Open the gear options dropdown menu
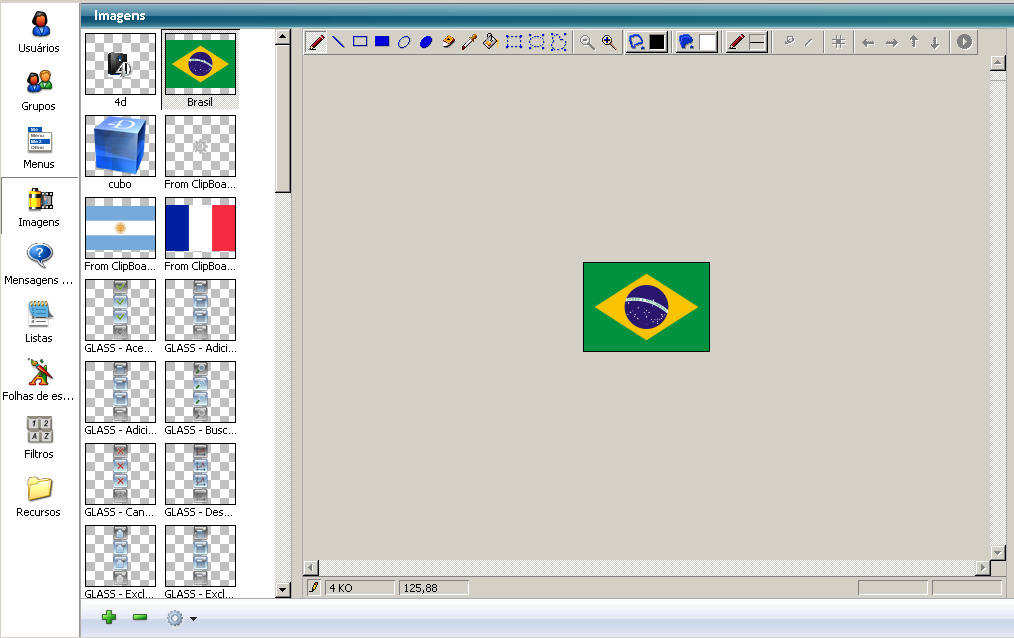The width and height of the screenshot is (1014, 638). pyautogui.click(x=180, y=618)
